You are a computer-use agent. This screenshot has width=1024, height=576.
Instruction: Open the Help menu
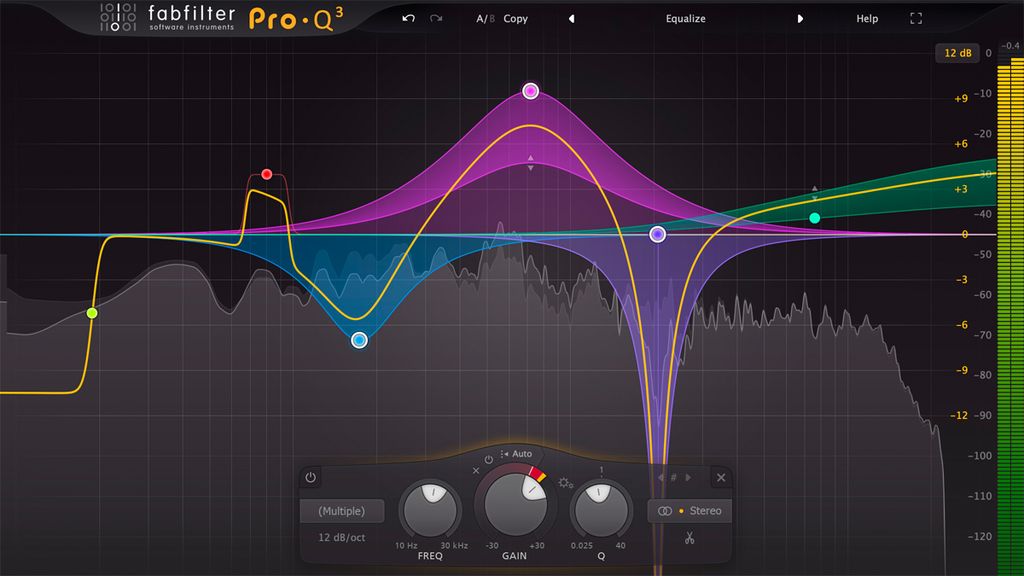click(867, 18)
